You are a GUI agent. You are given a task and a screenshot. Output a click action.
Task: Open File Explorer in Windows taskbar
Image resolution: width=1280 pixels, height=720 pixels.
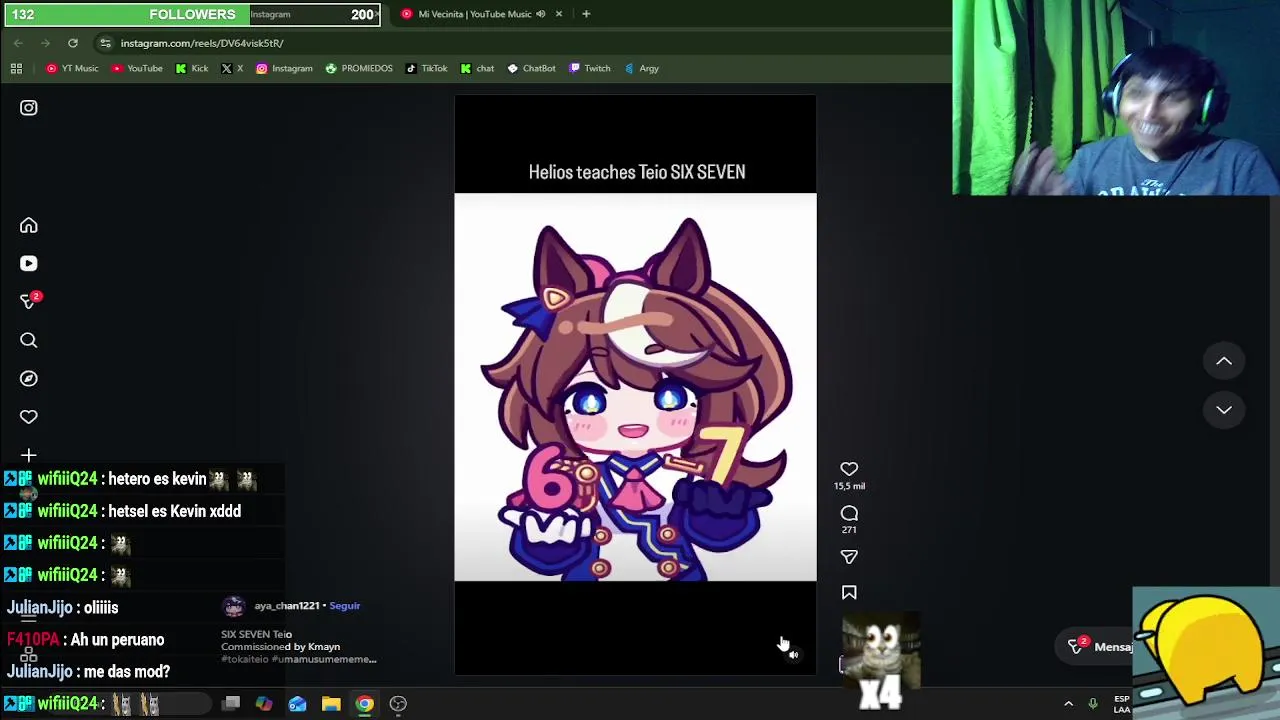click(x=331, y=704)
